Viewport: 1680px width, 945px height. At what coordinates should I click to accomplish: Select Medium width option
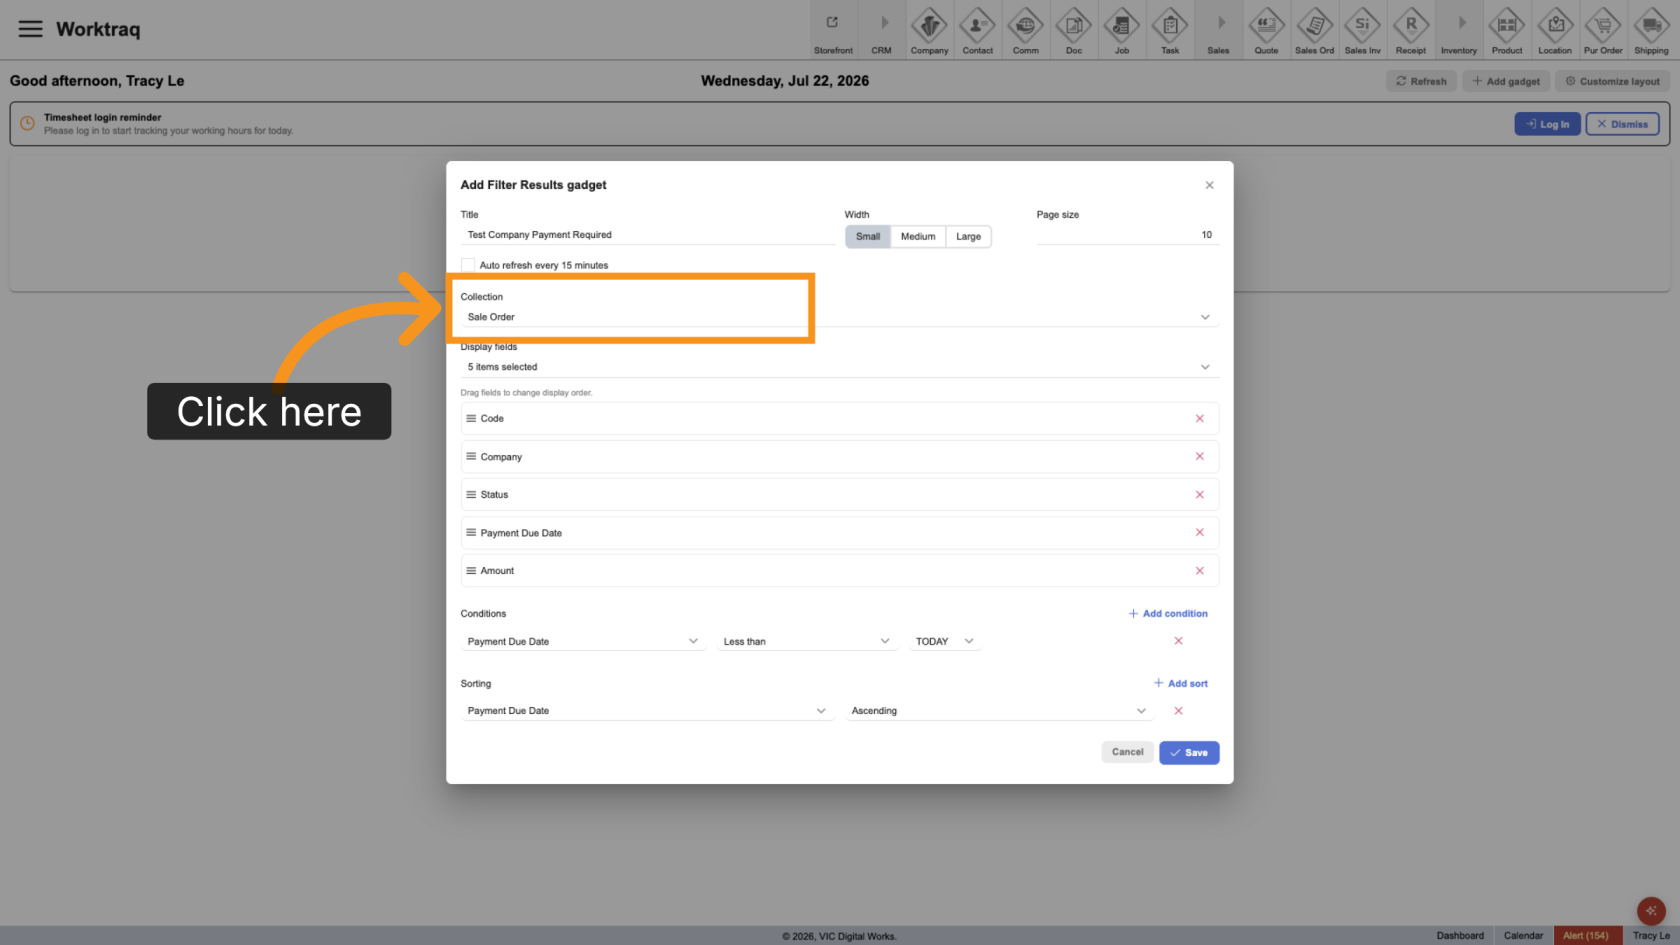(918, 237)
